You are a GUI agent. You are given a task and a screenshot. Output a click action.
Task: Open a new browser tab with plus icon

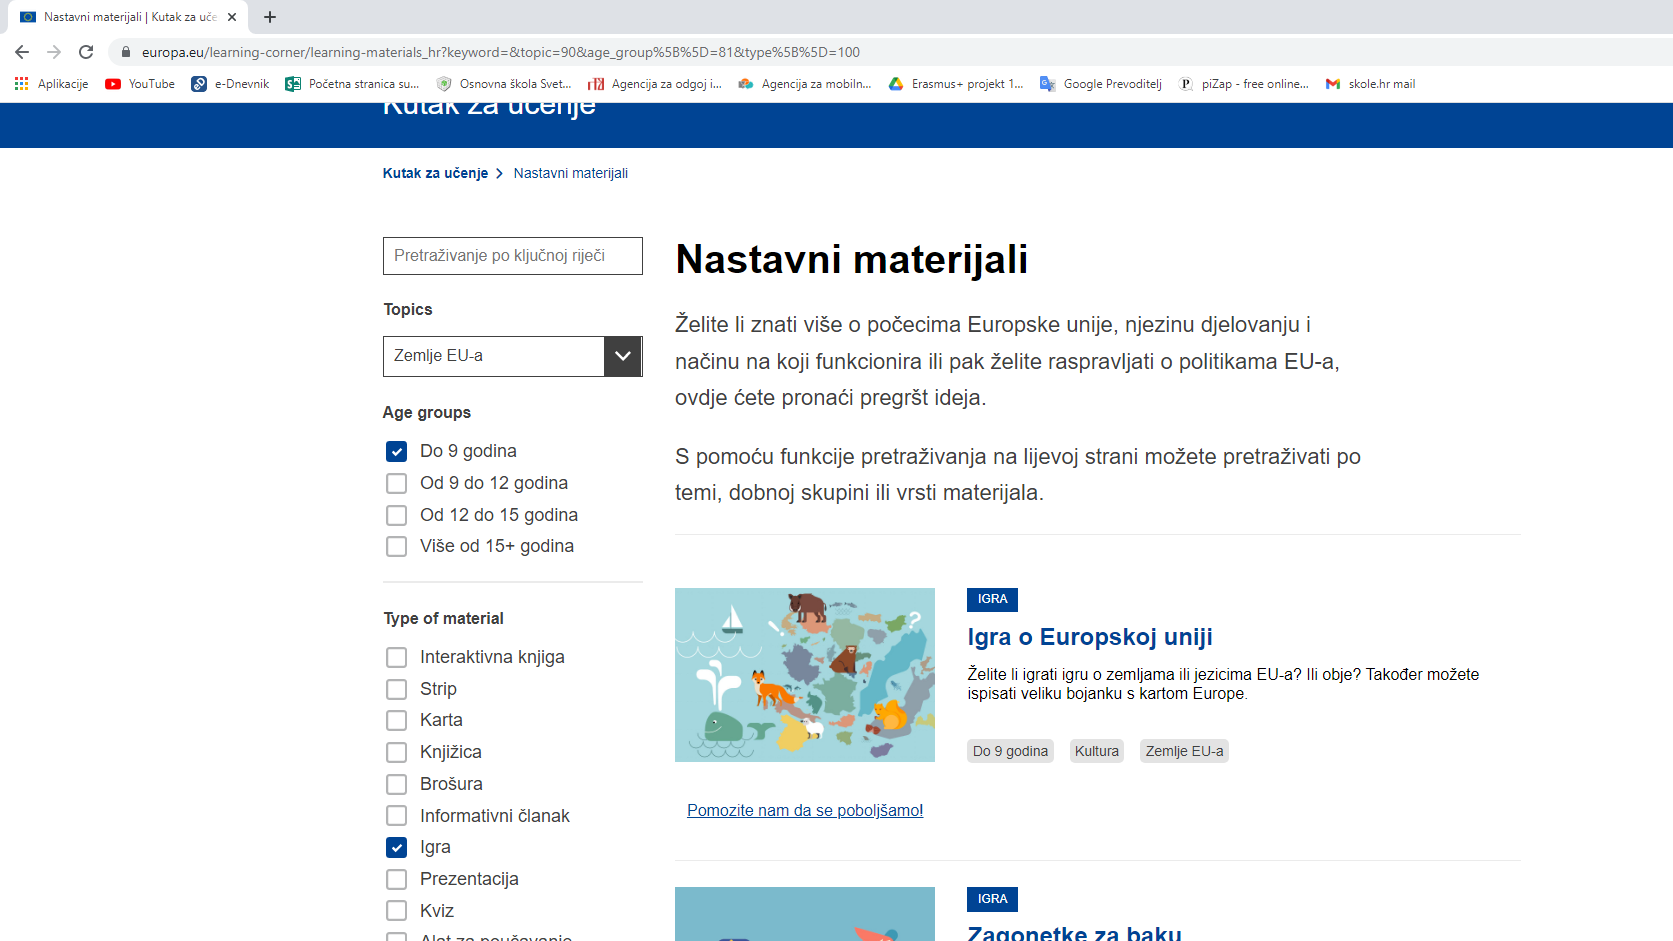tap(270, 17)
